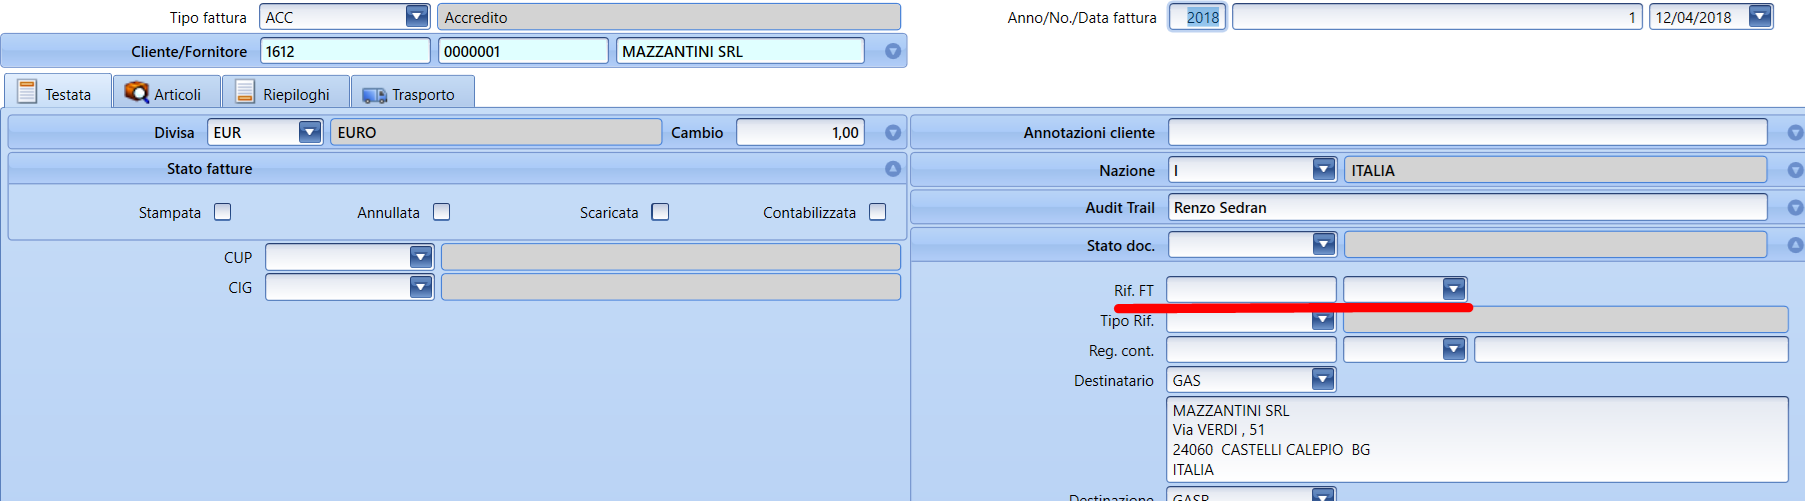Open the Destinatario dropdown
Image resolution: width=1805 pixels, height=501 pixels.
[1323, 380]
